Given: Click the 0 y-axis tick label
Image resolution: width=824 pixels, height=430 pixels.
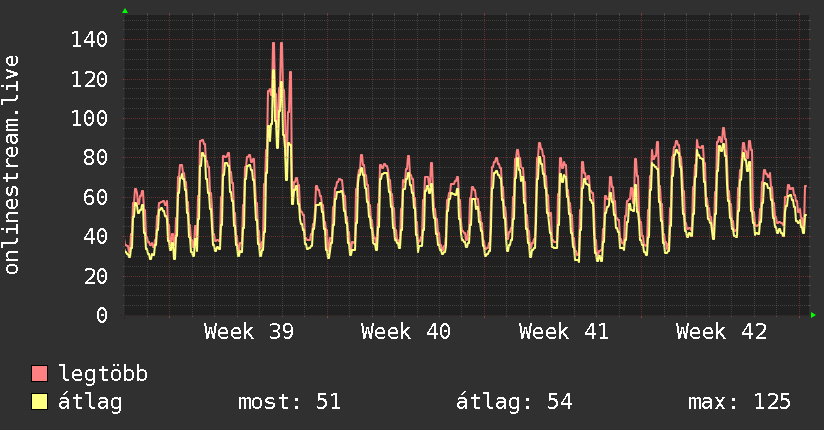Looking at the screenshot, I should click(102, 315).
